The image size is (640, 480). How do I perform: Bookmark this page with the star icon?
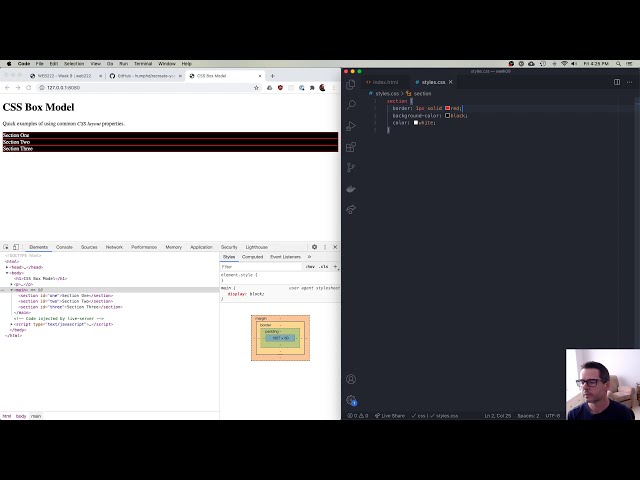[x=256, y=88]
